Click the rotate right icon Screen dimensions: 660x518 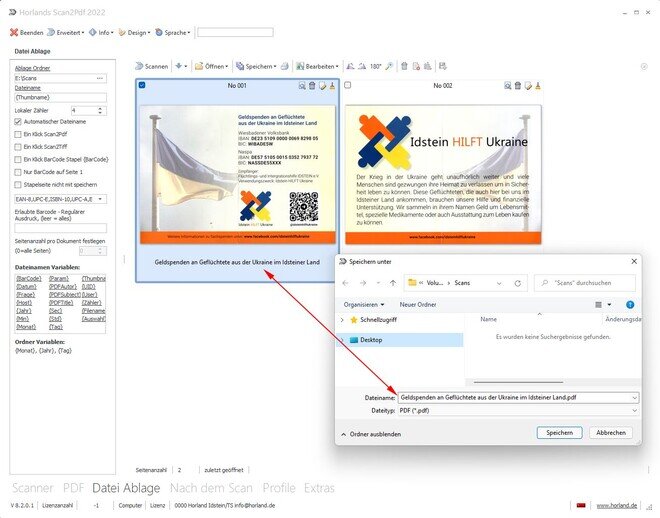pyautogui.click(x=362, y=66)
